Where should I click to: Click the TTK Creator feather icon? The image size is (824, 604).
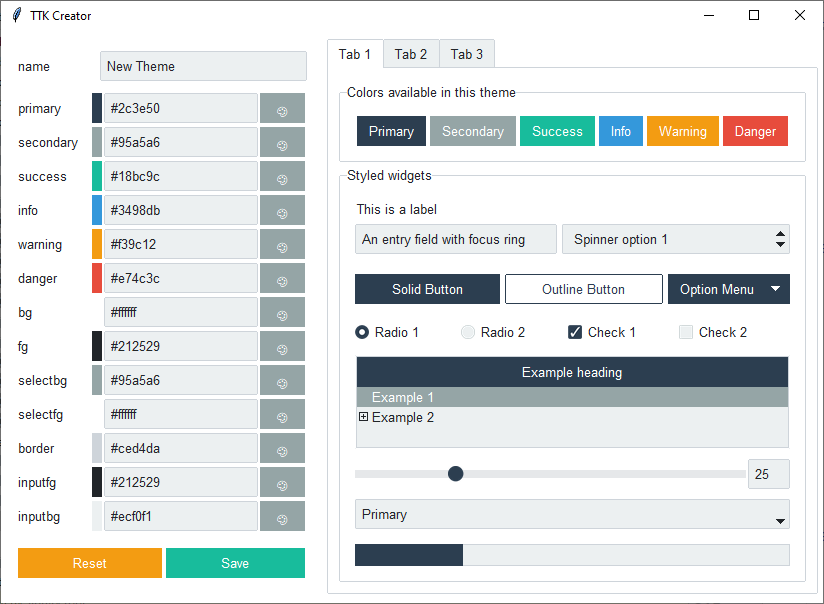(17, 15)
